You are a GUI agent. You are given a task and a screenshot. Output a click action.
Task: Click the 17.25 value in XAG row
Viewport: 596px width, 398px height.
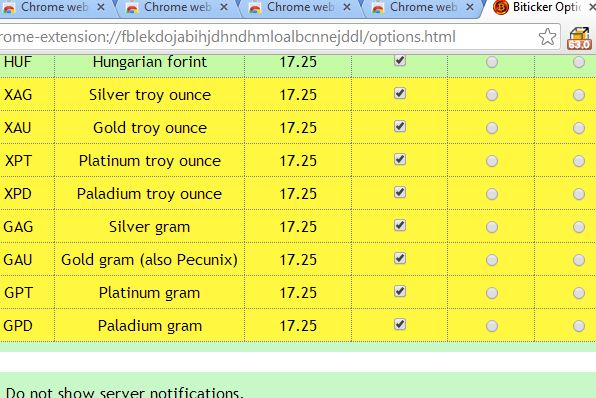pyautogui.click(x=298, y=95)
